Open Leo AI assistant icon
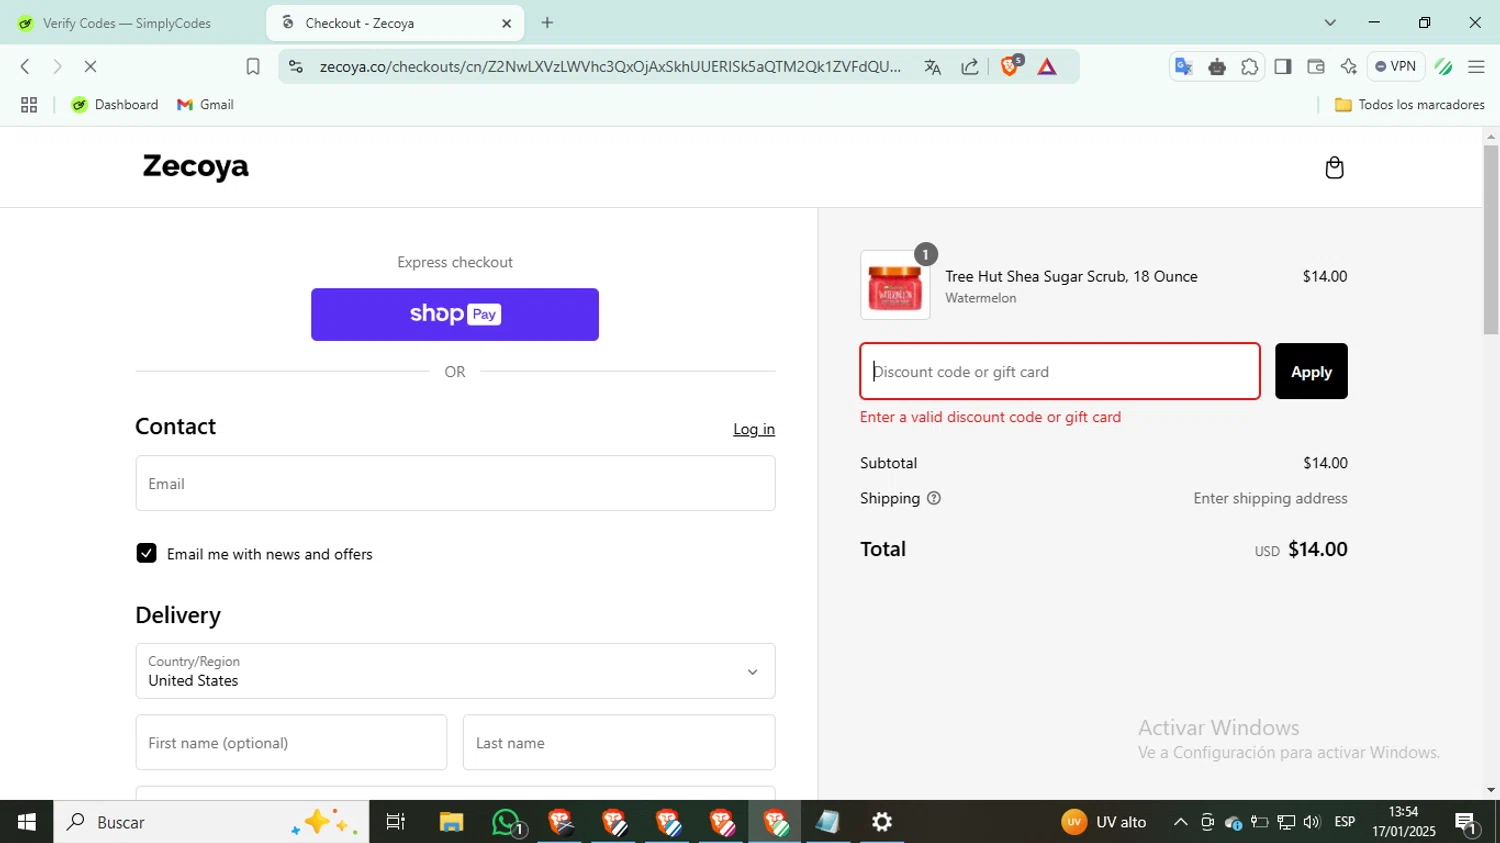1500x843 pixels. tap(1348, 67)
